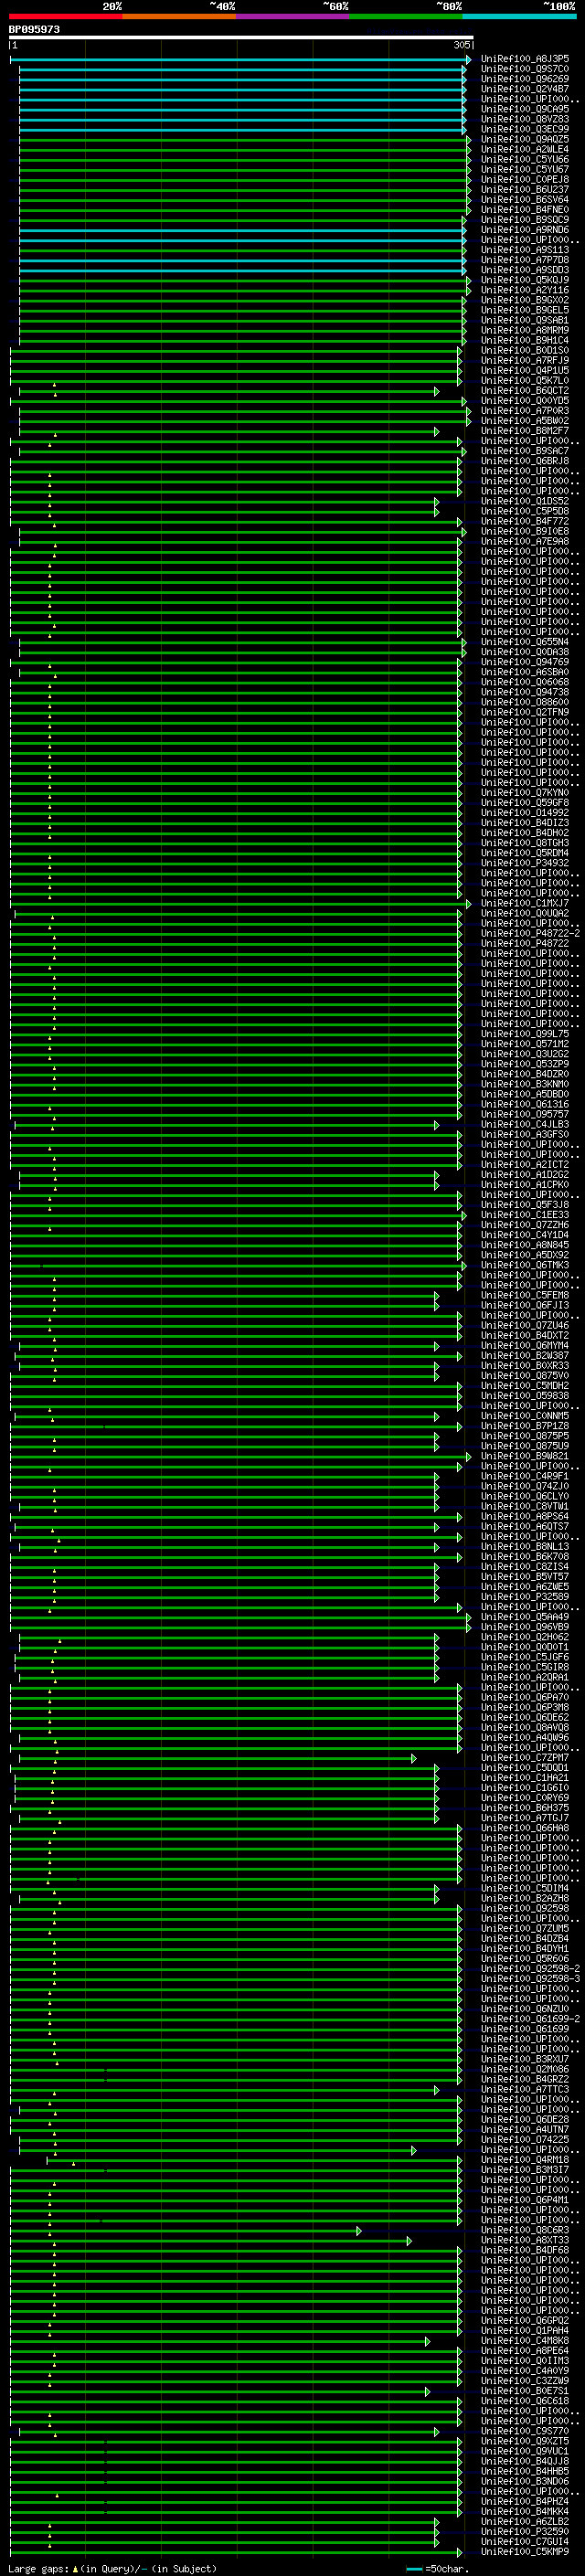Select the UniRef100_Q61316 label

point(525,1104)
